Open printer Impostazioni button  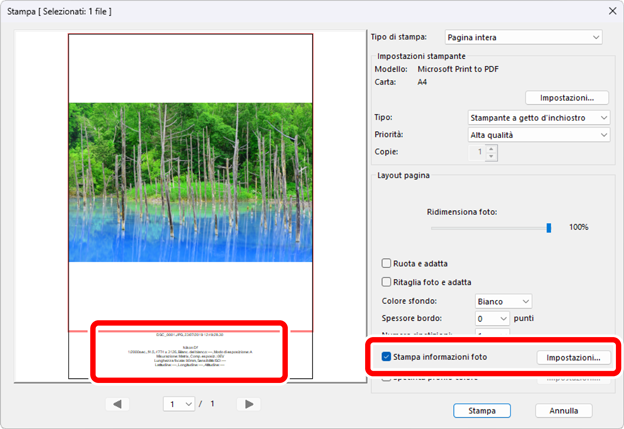pyautogui.click(x=567, y=98)
